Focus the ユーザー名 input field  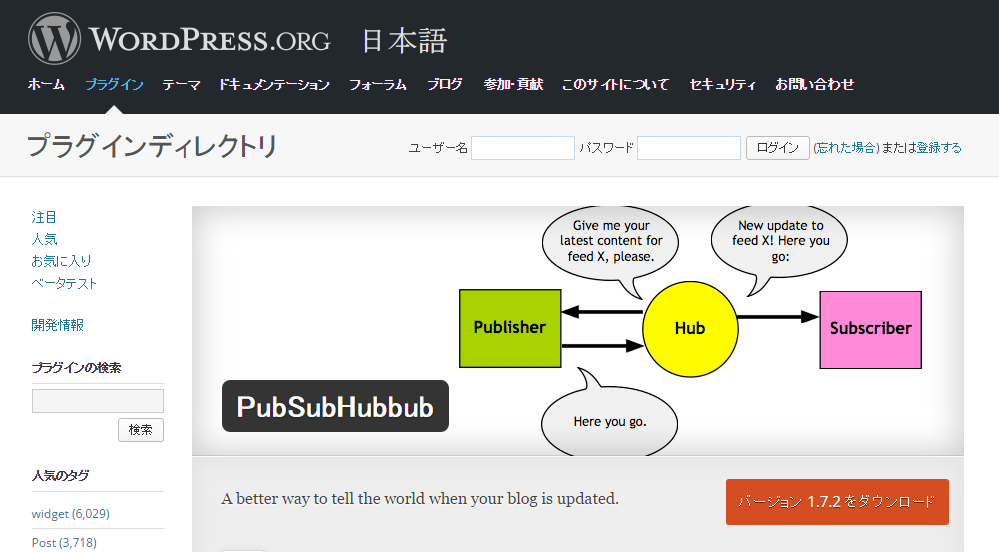pyautogui.click(x=523, y=148)
